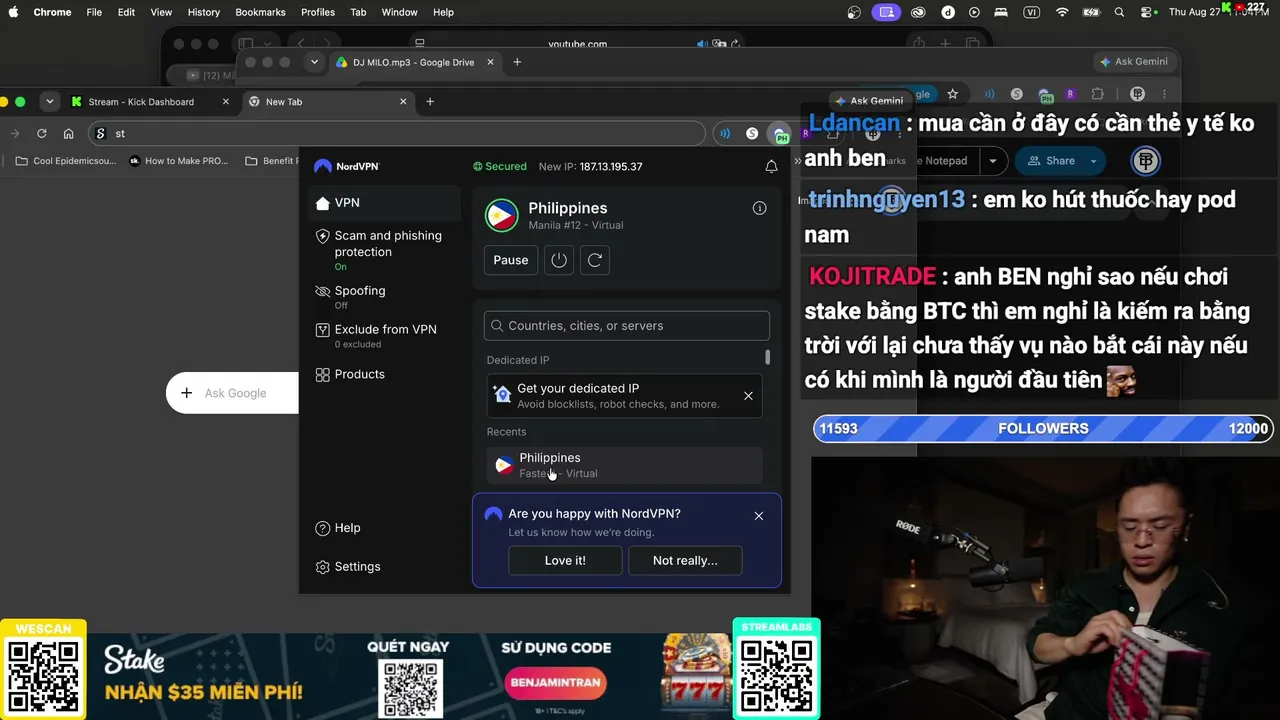Image resolution: width=1280 pixels, height=720 pixels.
Task: Answer Love it! on the survey
Action: [x=565, y=561]
